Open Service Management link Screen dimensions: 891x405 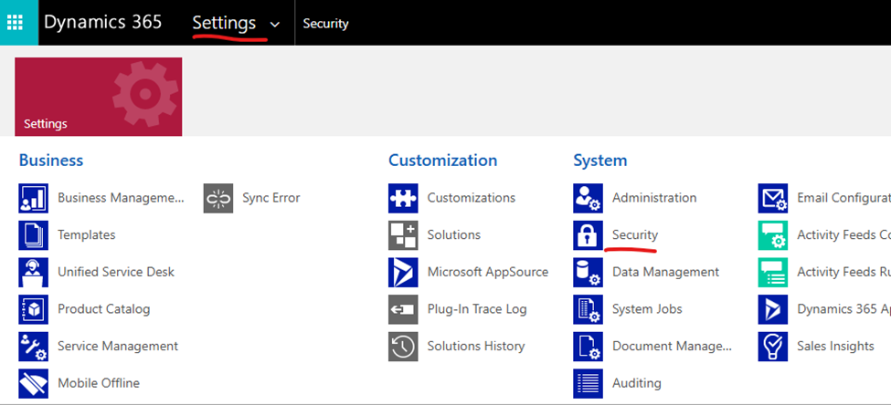click(x=118, y=346)
